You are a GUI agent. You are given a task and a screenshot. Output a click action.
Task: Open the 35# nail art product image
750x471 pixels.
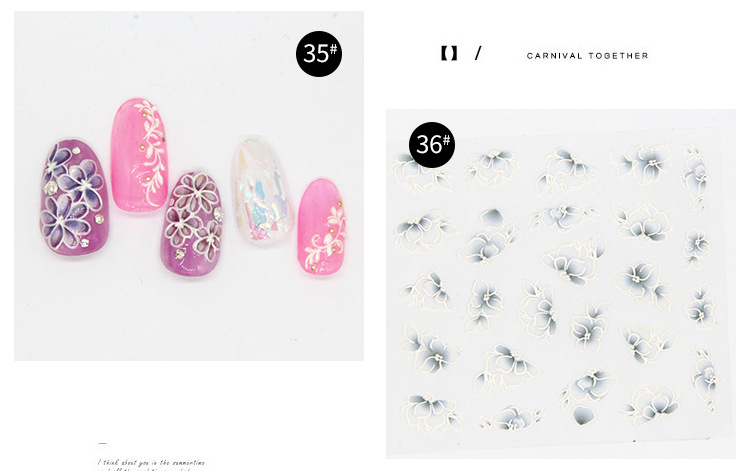click(189, 186)
